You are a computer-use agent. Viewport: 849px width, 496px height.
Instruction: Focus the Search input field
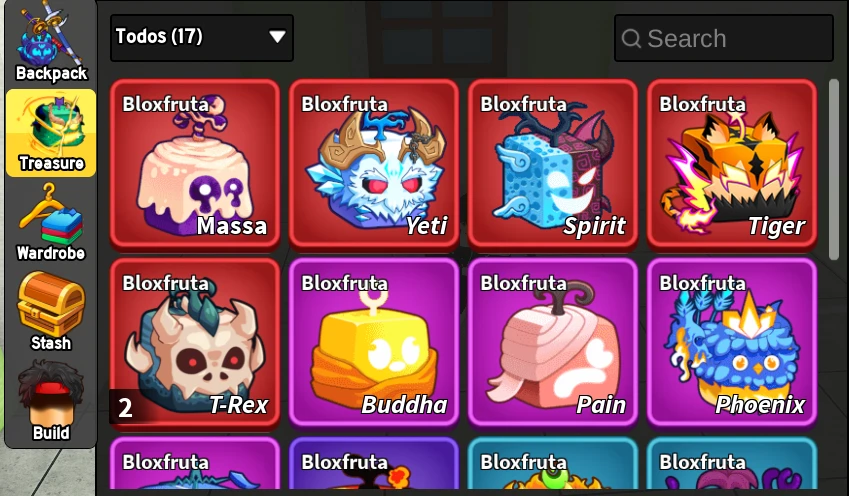[724, 38]
